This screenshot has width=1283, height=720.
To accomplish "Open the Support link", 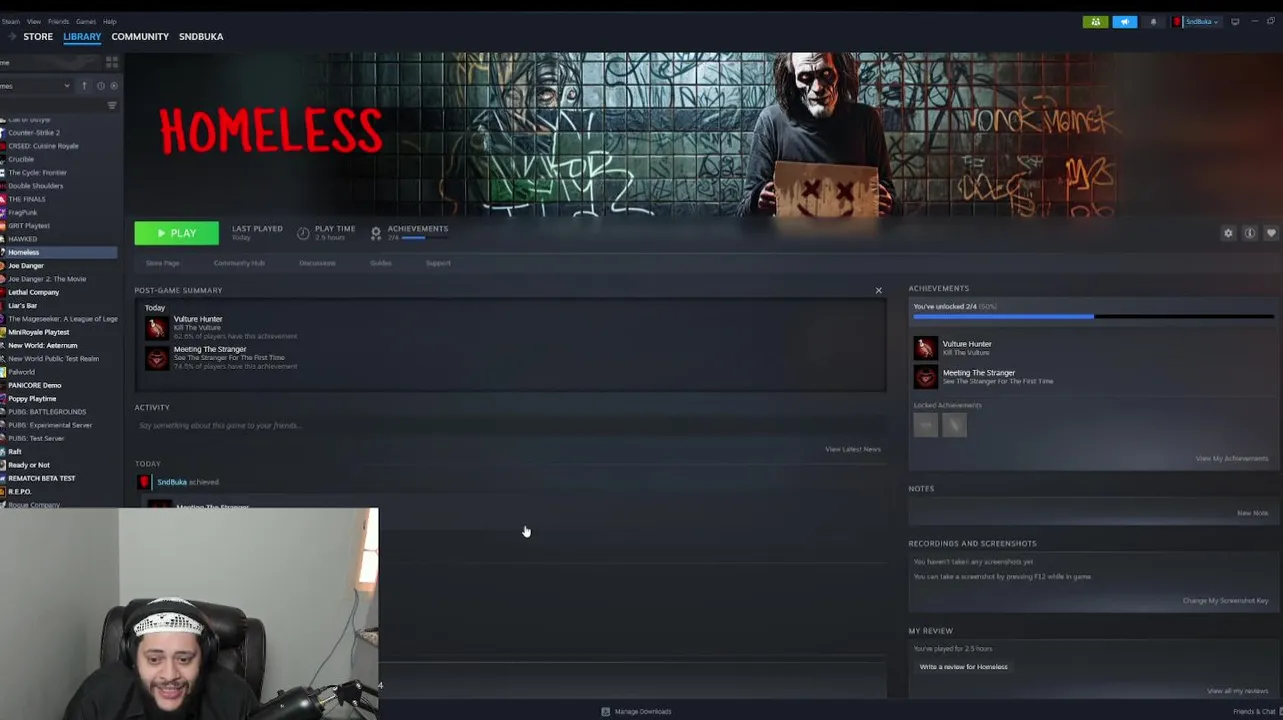I will 438,263.
